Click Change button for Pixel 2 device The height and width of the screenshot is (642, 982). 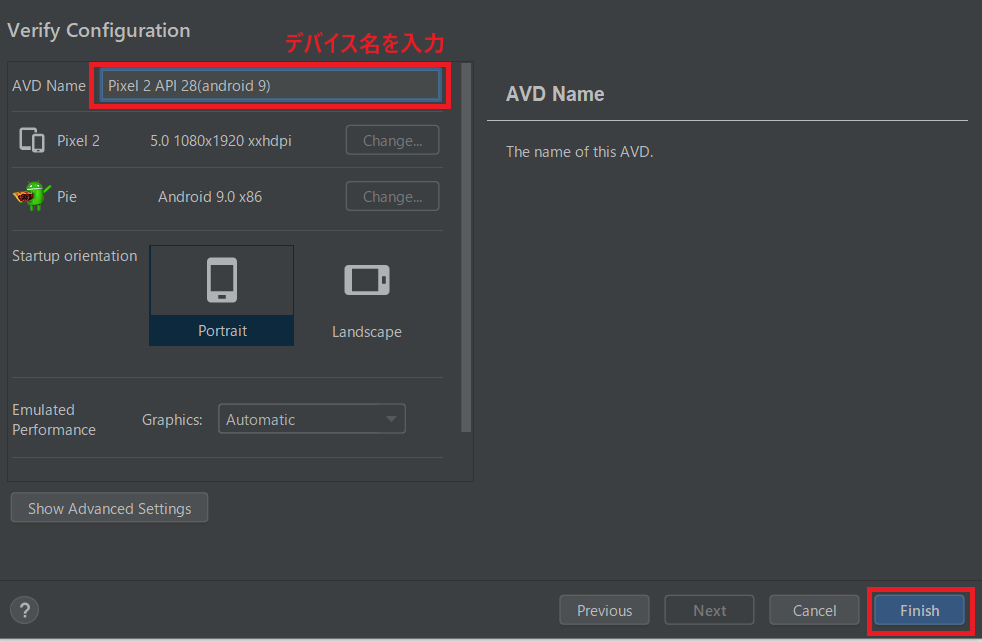coord(393,140)
